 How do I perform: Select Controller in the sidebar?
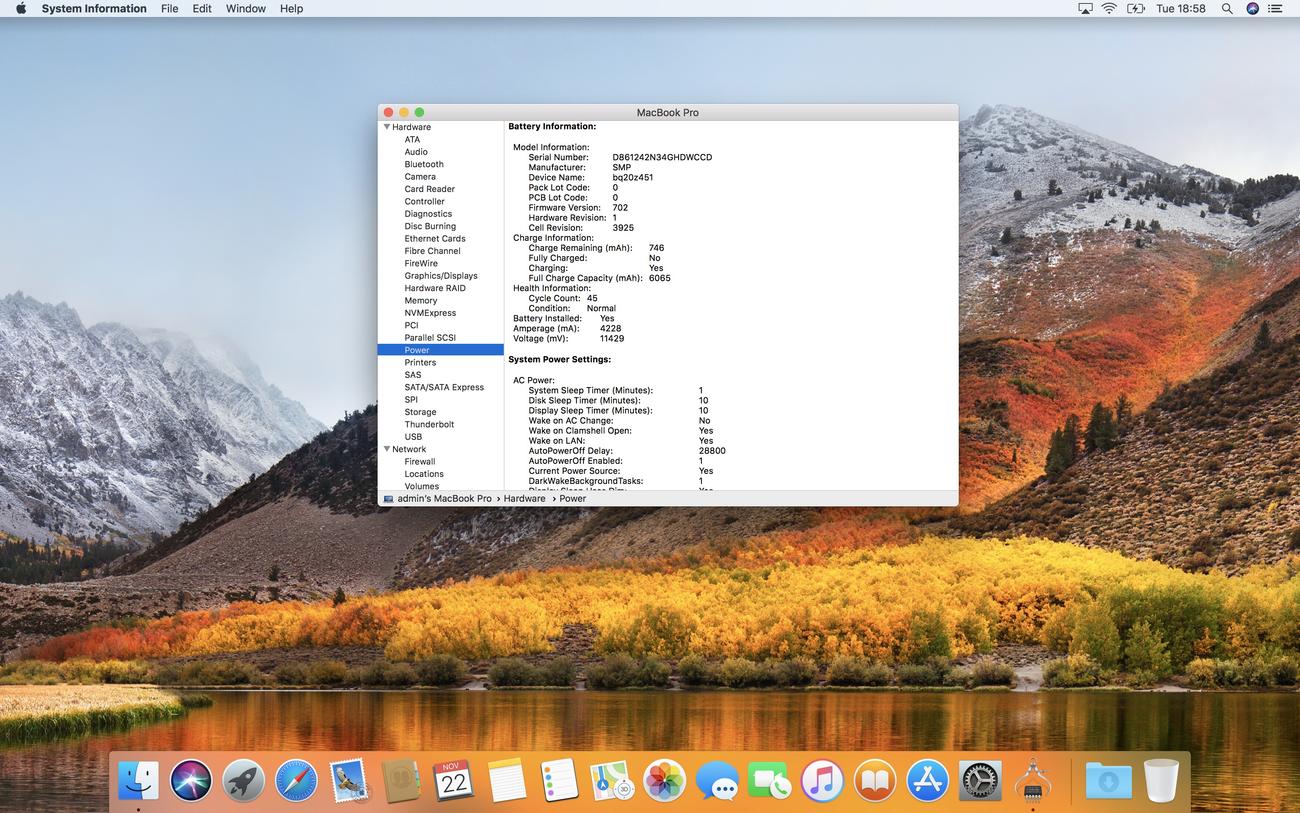click(424, 201)
